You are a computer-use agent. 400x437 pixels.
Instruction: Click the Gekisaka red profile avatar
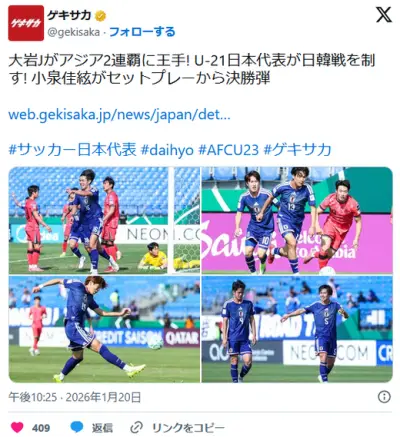tap(26, 23)
